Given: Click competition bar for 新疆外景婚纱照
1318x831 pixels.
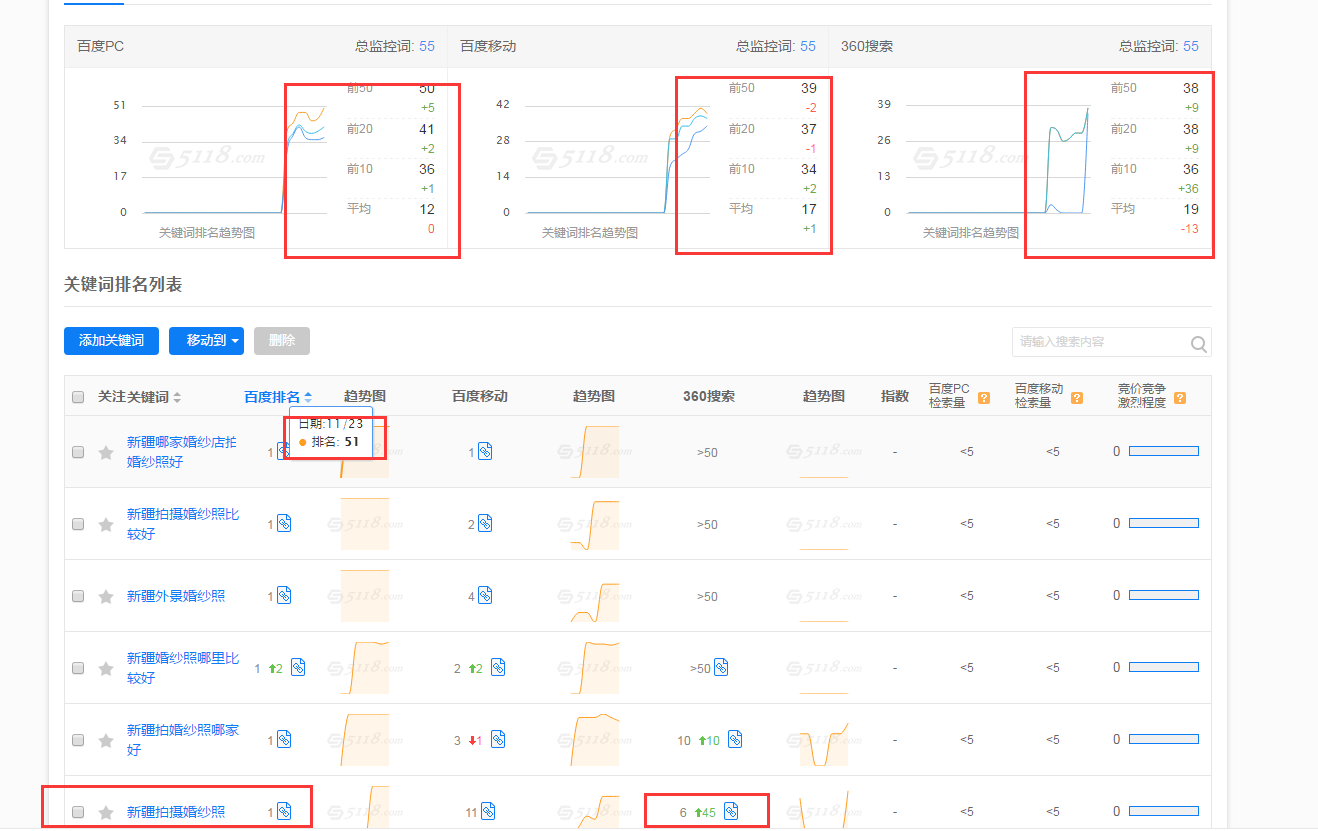Looking at the screenshot, I should pos(1163,596).
